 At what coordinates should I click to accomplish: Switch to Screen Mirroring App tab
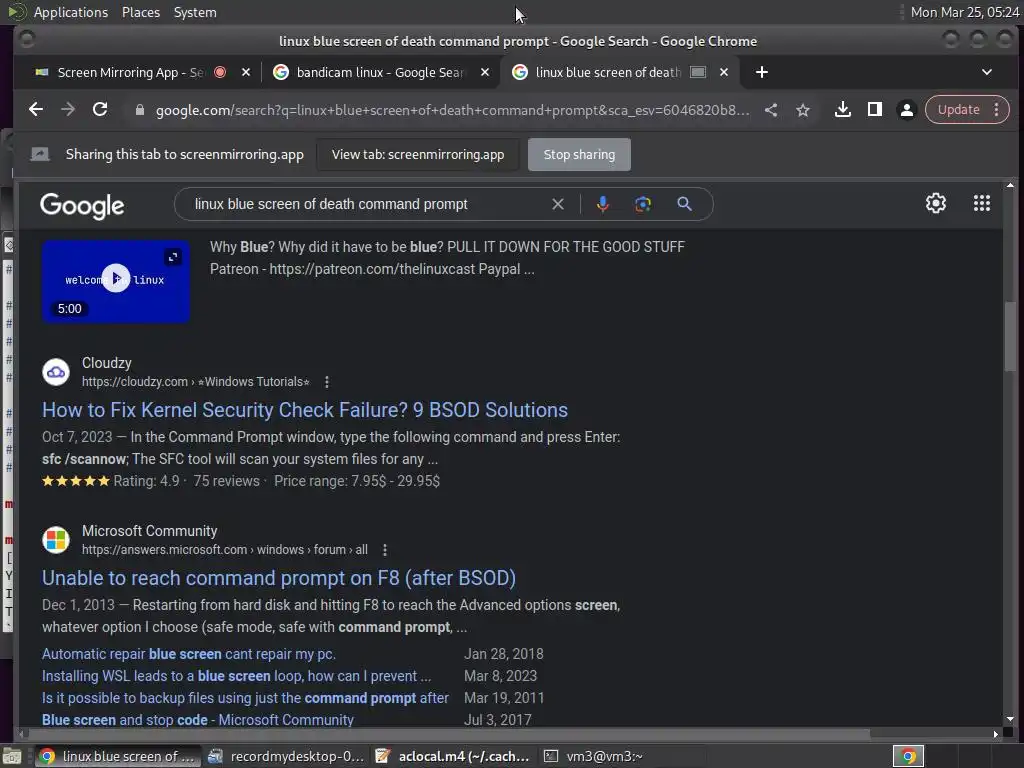click(131, 72)
